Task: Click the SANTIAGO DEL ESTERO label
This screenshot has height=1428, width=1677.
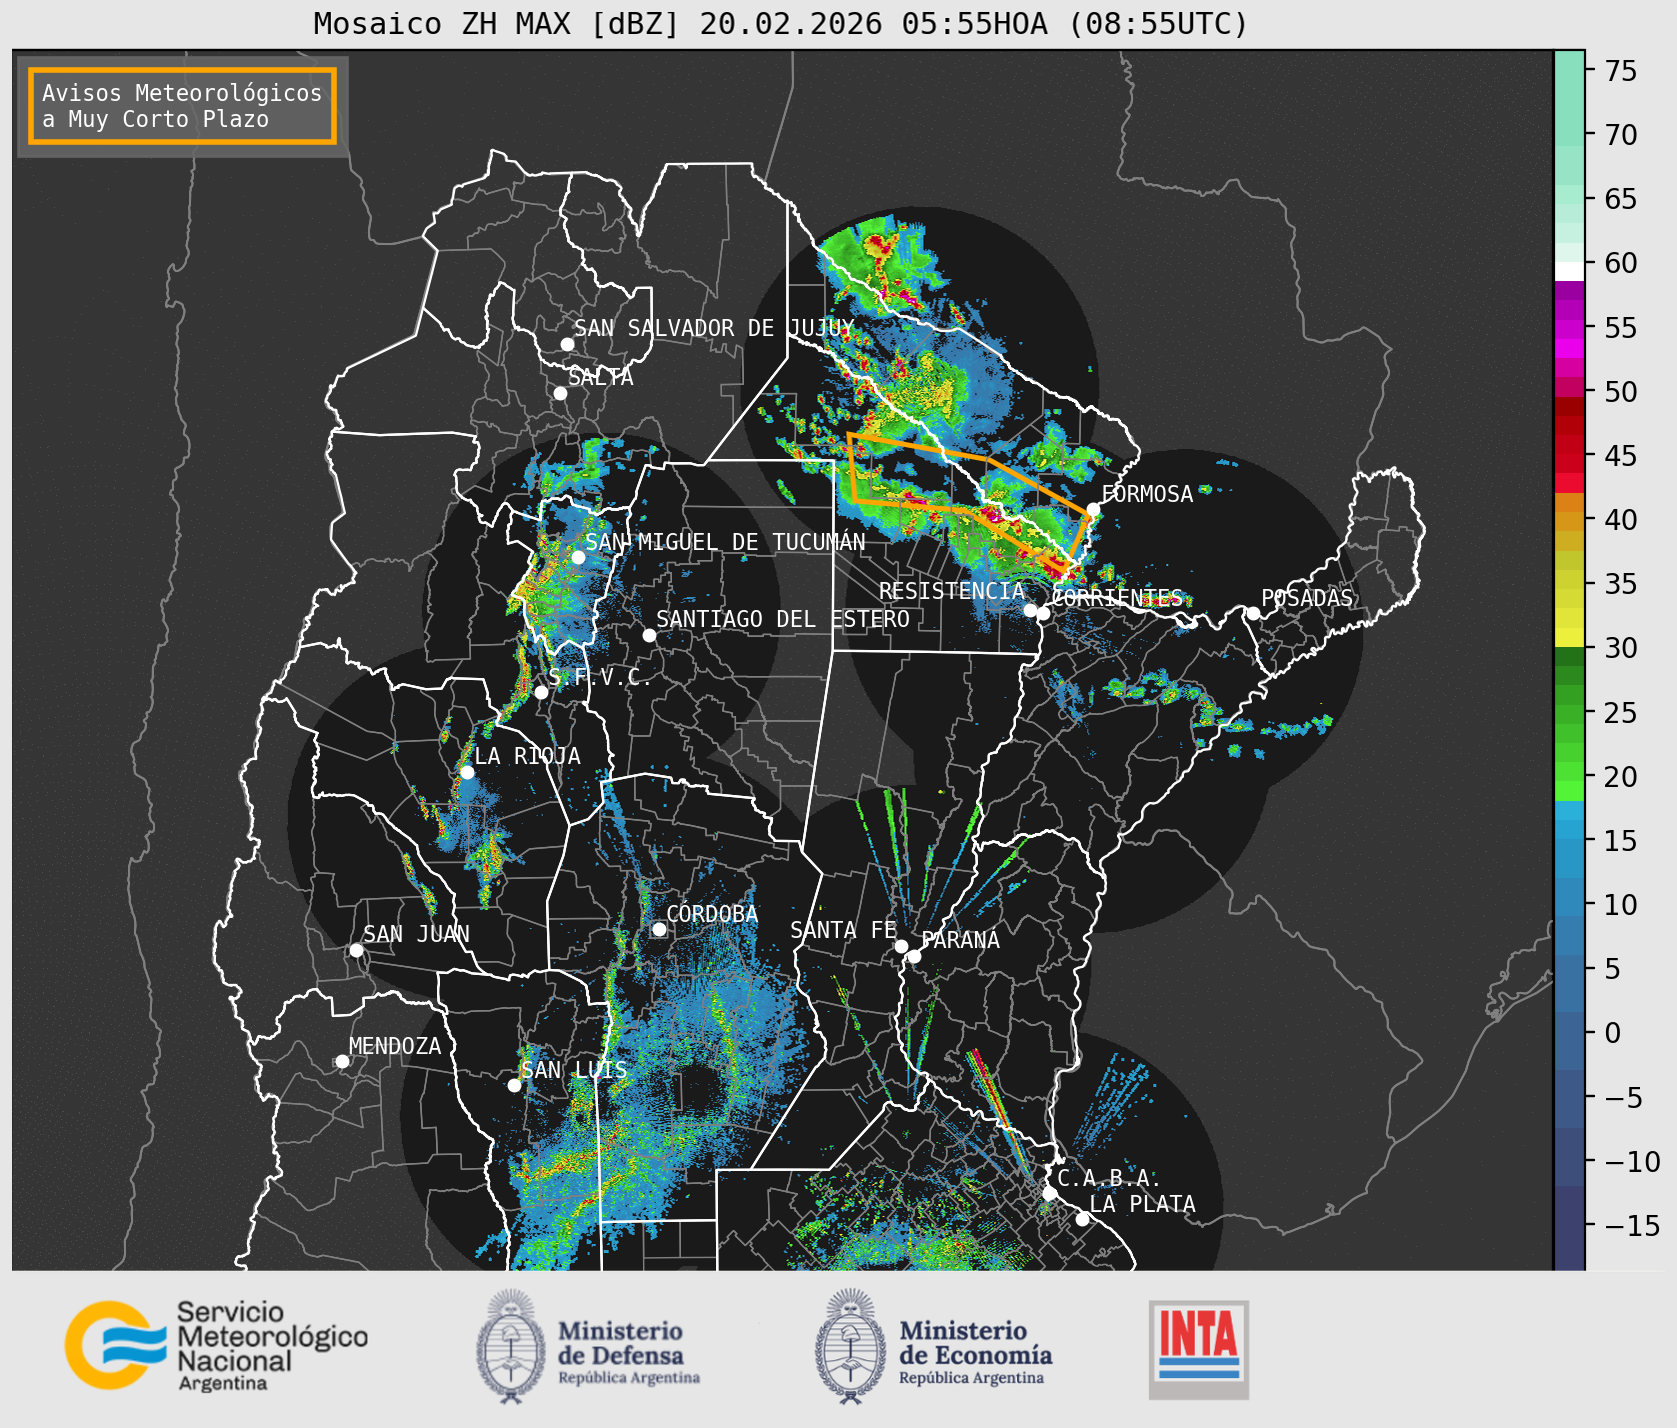Action: pyautogui.click(x=783, y=619)
